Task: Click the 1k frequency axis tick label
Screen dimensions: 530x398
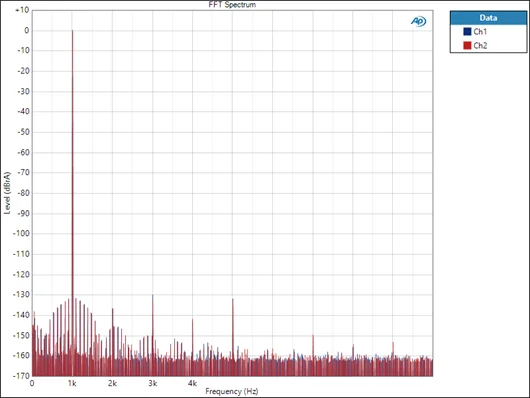Action: [72, 383]
